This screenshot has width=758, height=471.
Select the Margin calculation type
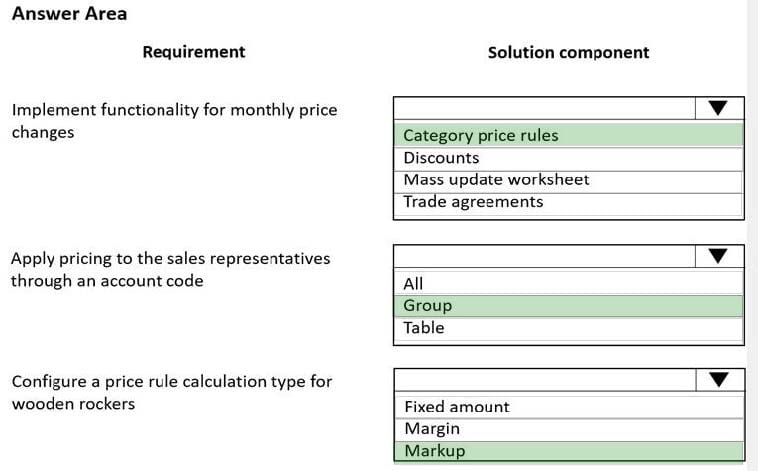569,429
